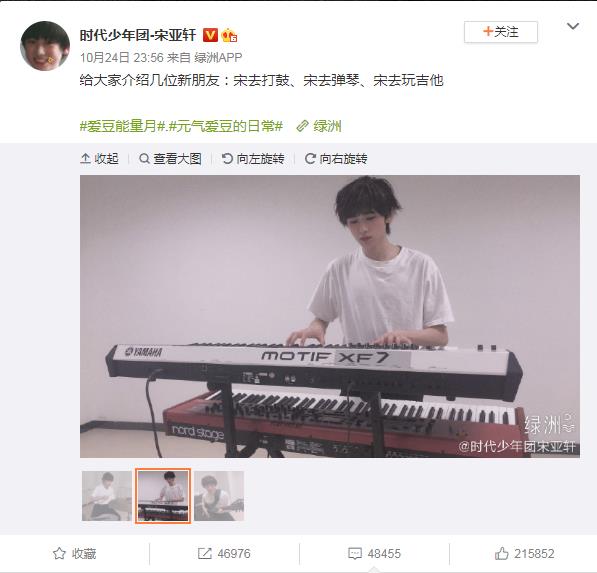Open the 时代少年团-宋亚轩 username link

point(138,35)
